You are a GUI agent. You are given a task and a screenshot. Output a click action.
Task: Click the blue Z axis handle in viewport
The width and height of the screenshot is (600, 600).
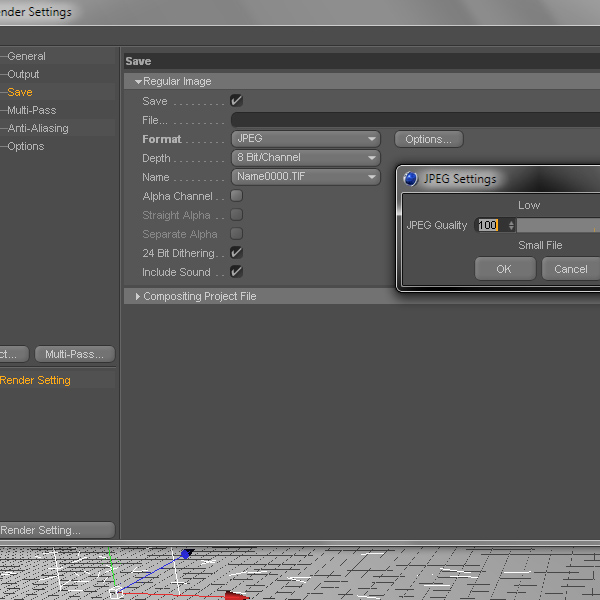(x=187, y=554)
